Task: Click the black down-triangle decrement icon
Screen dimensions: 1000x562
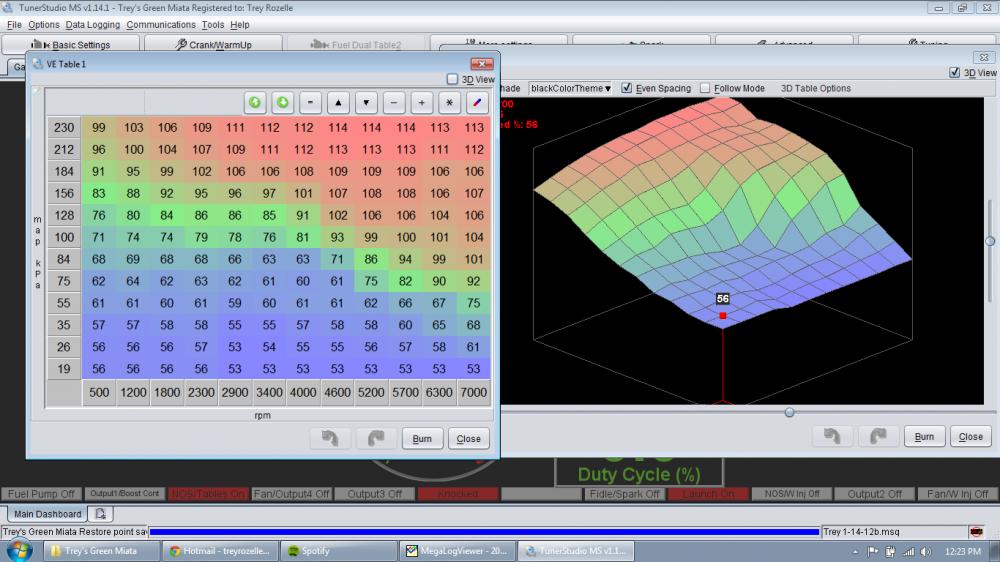Action: 367,102
